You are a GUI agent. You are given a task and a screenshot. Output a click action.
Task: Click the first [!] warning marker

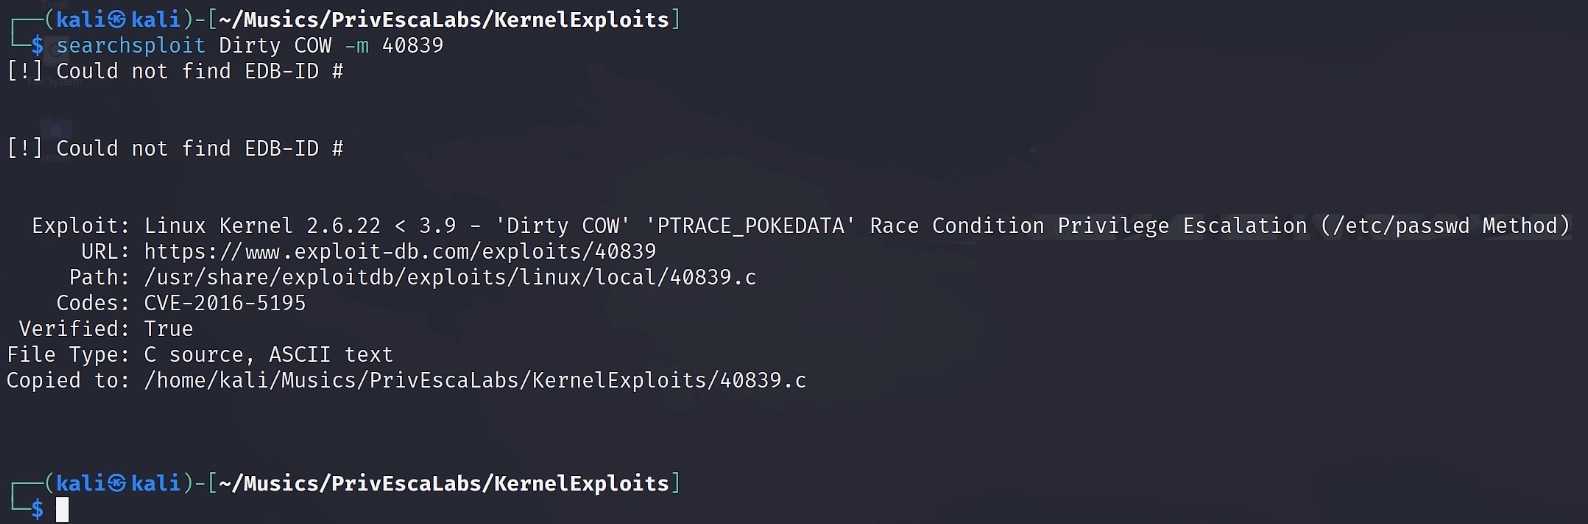pyautogui.click(x=24, y=71)
